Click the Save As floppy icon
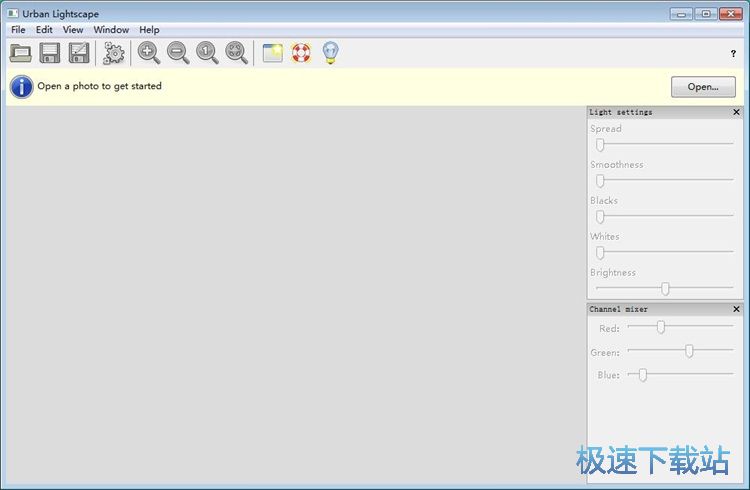Image resolution: width=750 pixels, height=490 pixels. [79, 53]
